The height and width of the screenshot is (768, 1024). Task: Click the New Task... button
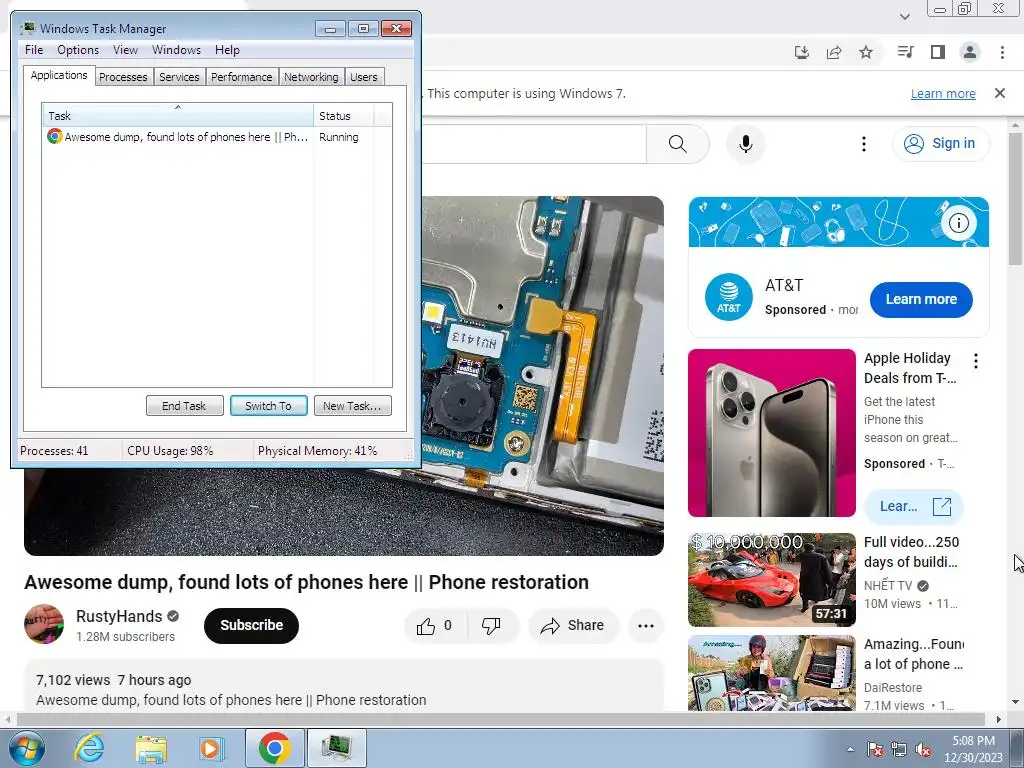[x=353, y=406]
